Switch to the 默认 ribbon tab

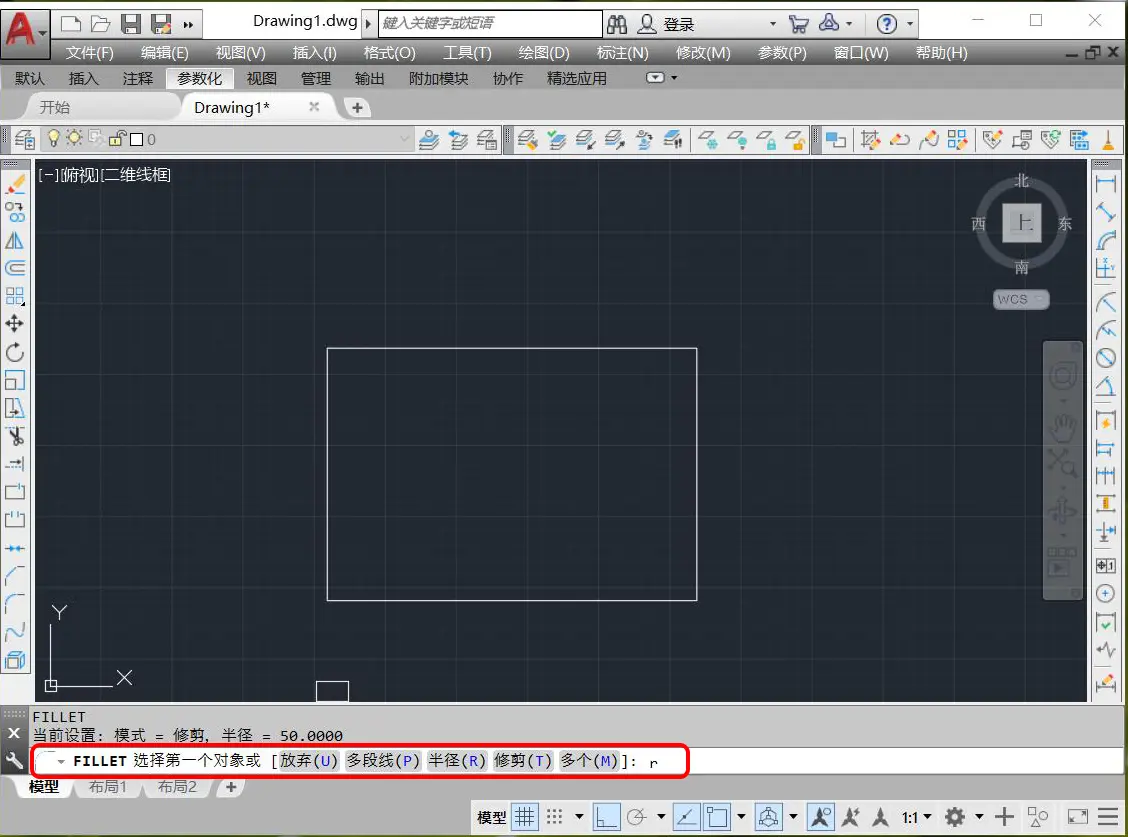point(29,78)
